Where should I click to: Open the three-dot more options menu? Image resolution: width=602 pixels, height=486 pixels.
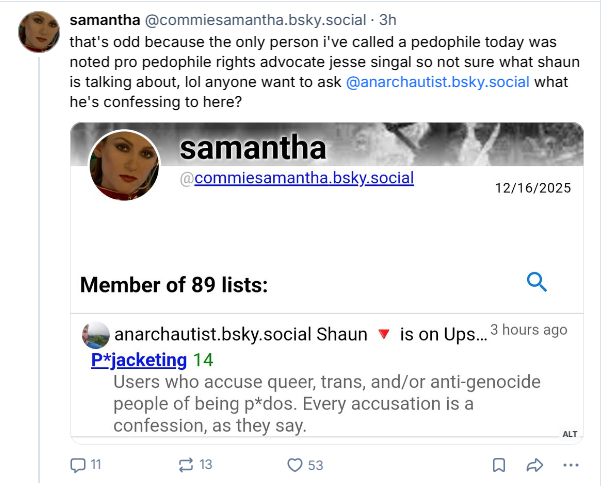point(571,465)
